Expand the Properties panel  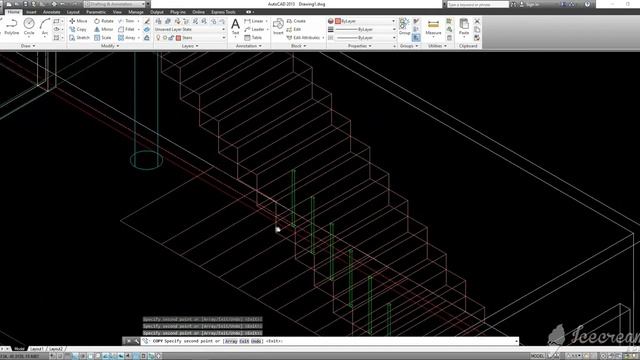(x=359, y=46)
